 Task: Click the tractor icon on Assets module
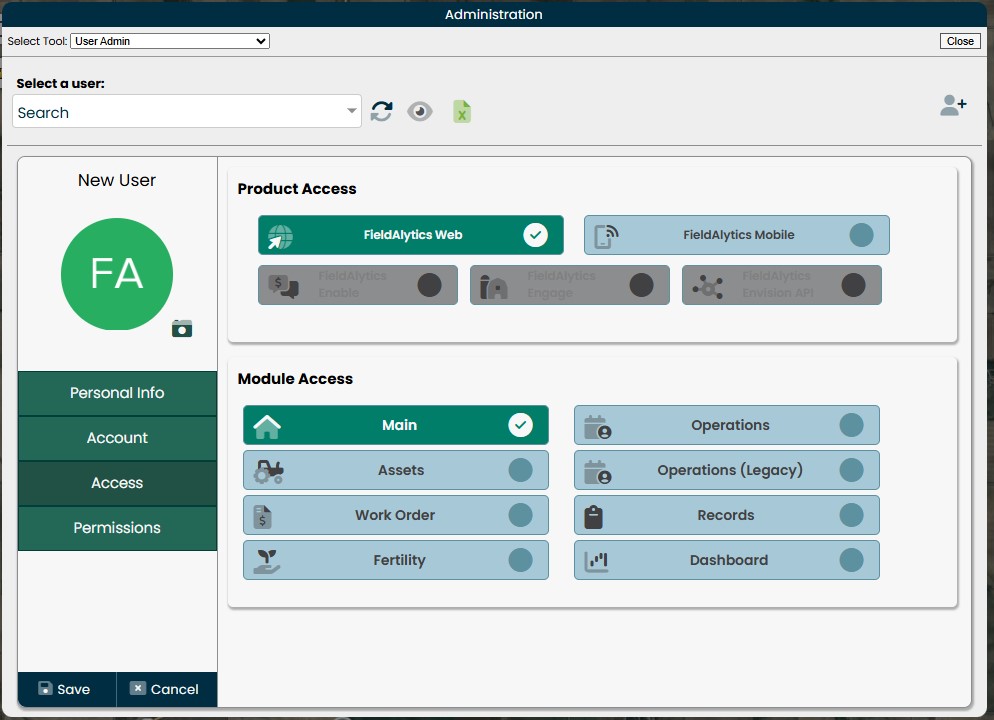[269, 471]
